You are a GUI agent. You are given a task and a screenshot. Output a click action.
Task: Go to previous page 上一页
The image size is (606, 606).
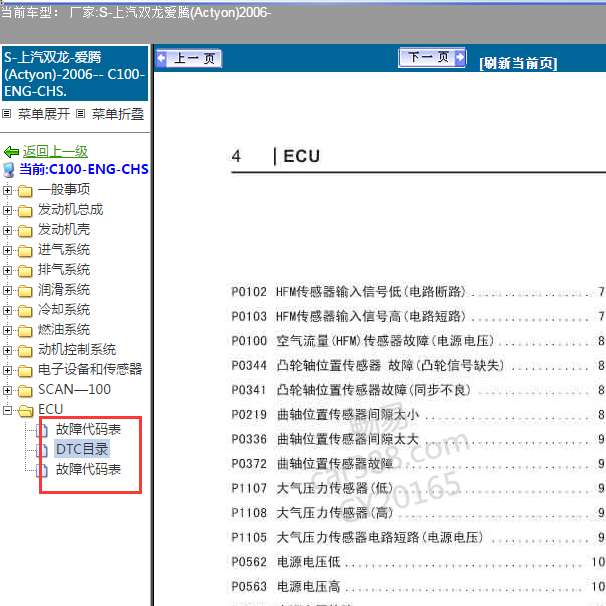pos(189,59)
